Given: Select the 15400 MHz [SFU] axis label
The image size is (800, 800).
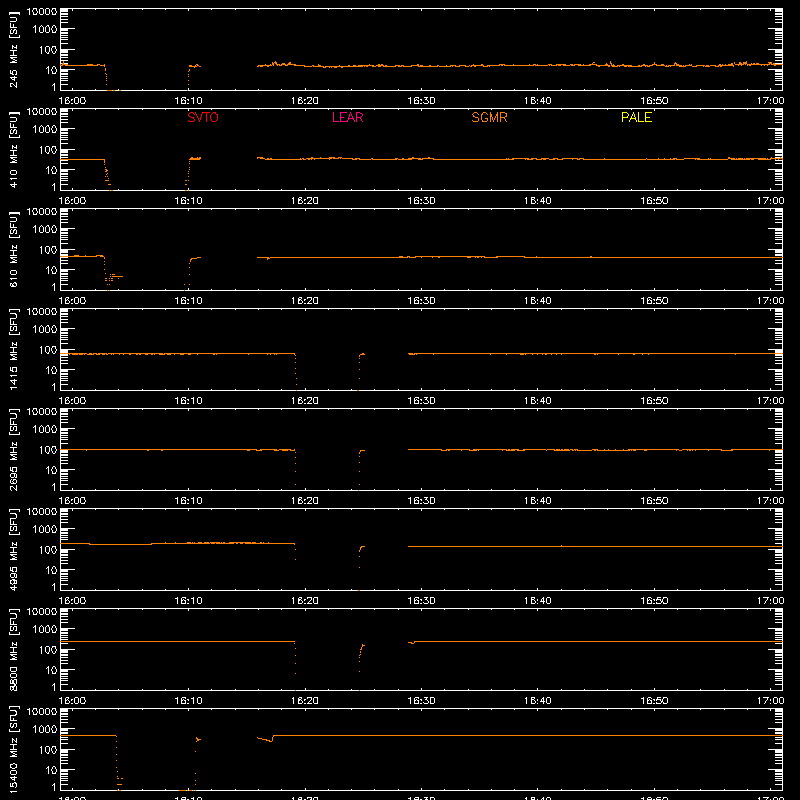Looking at the screenshot, I should coord(14,749).
